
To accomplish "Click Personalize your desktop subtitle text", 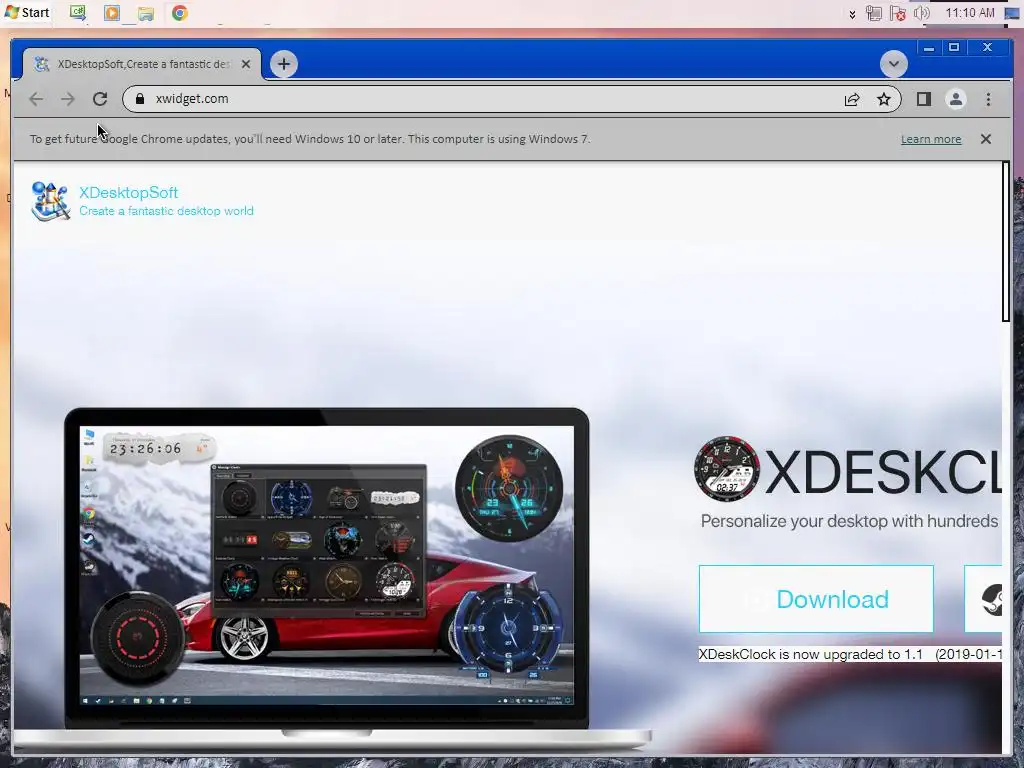I will (x=849, y=521).
